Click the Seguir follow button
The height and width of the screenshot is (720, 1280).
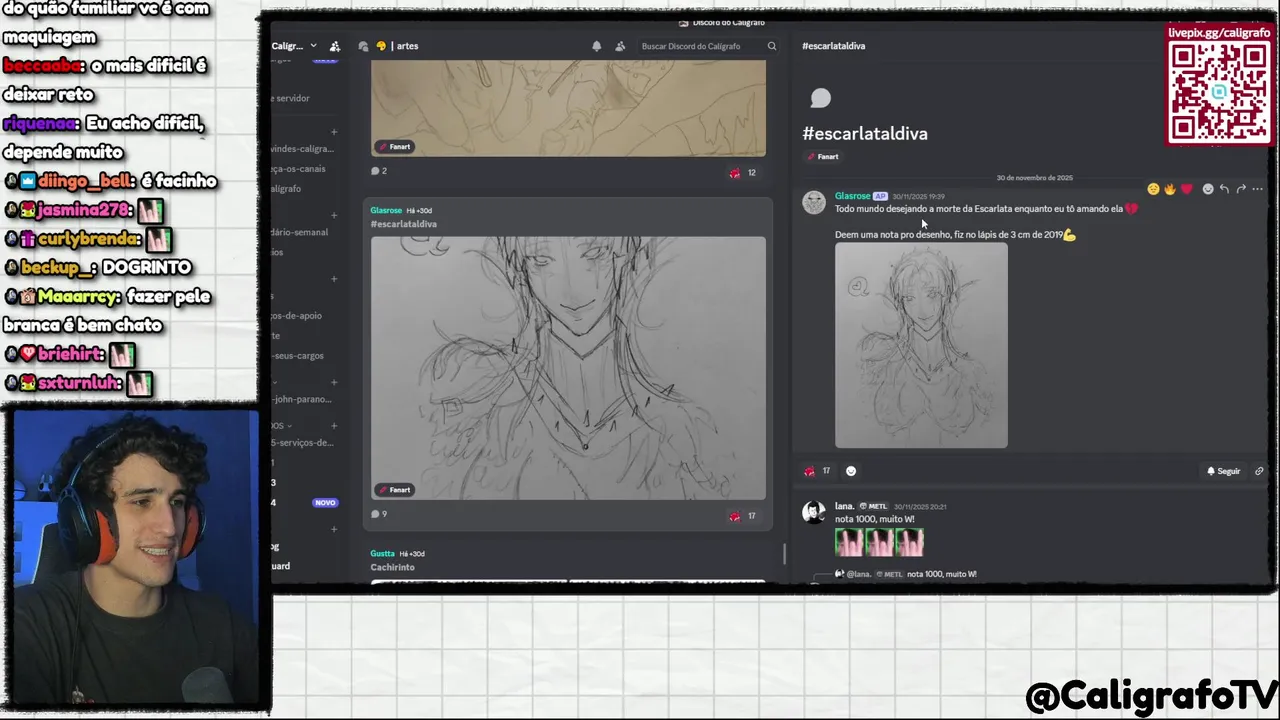[1223, 471]
